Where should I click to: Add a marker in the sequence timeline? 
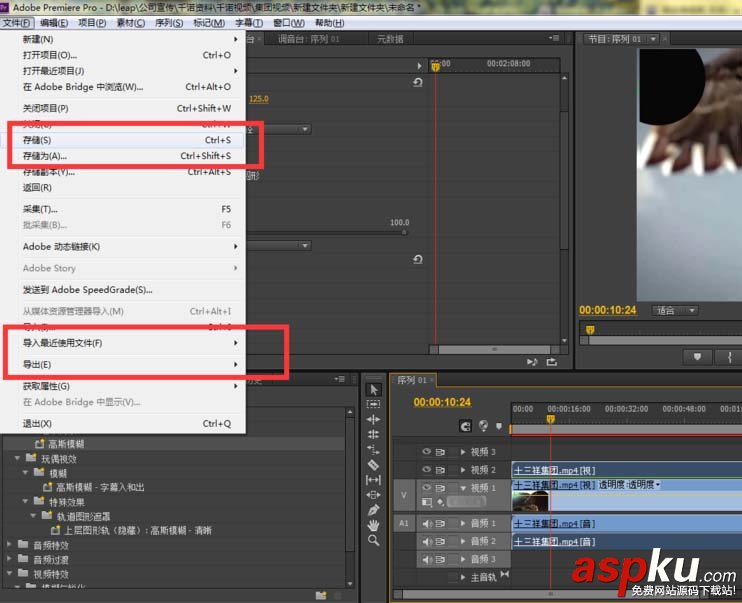499,426
